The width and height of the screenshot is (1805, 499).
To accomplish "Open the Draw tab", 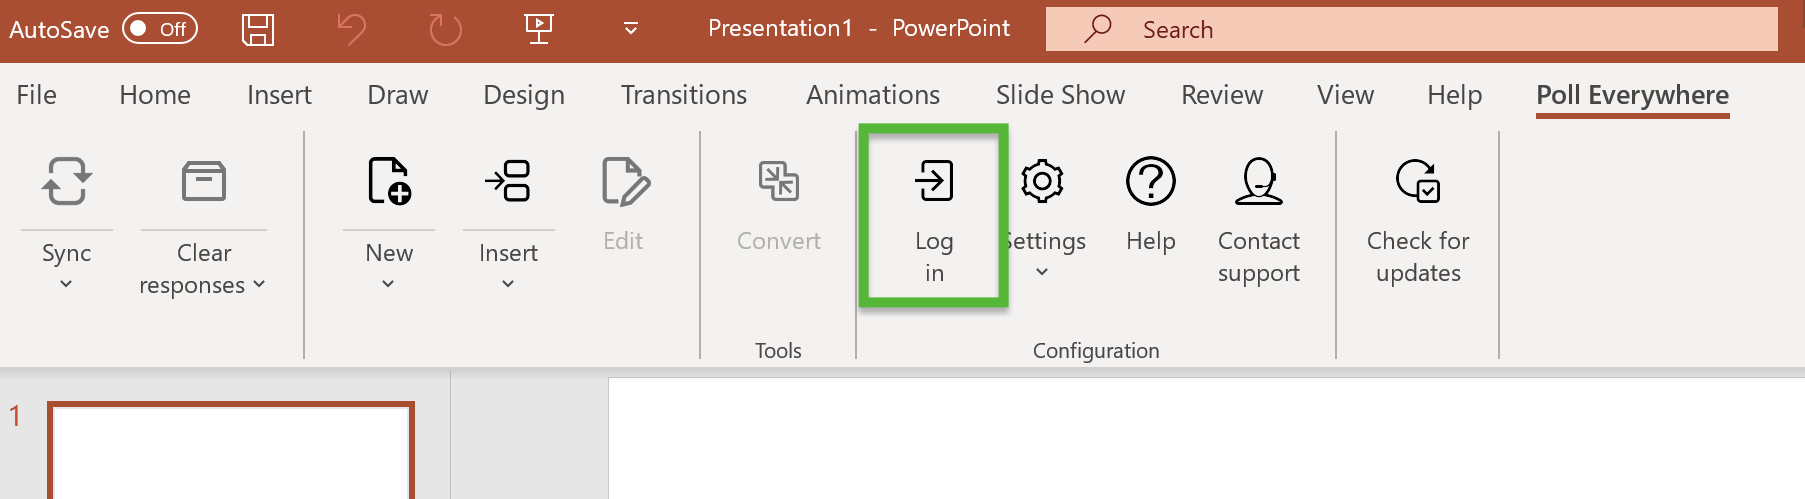I will tap(398, 95).
